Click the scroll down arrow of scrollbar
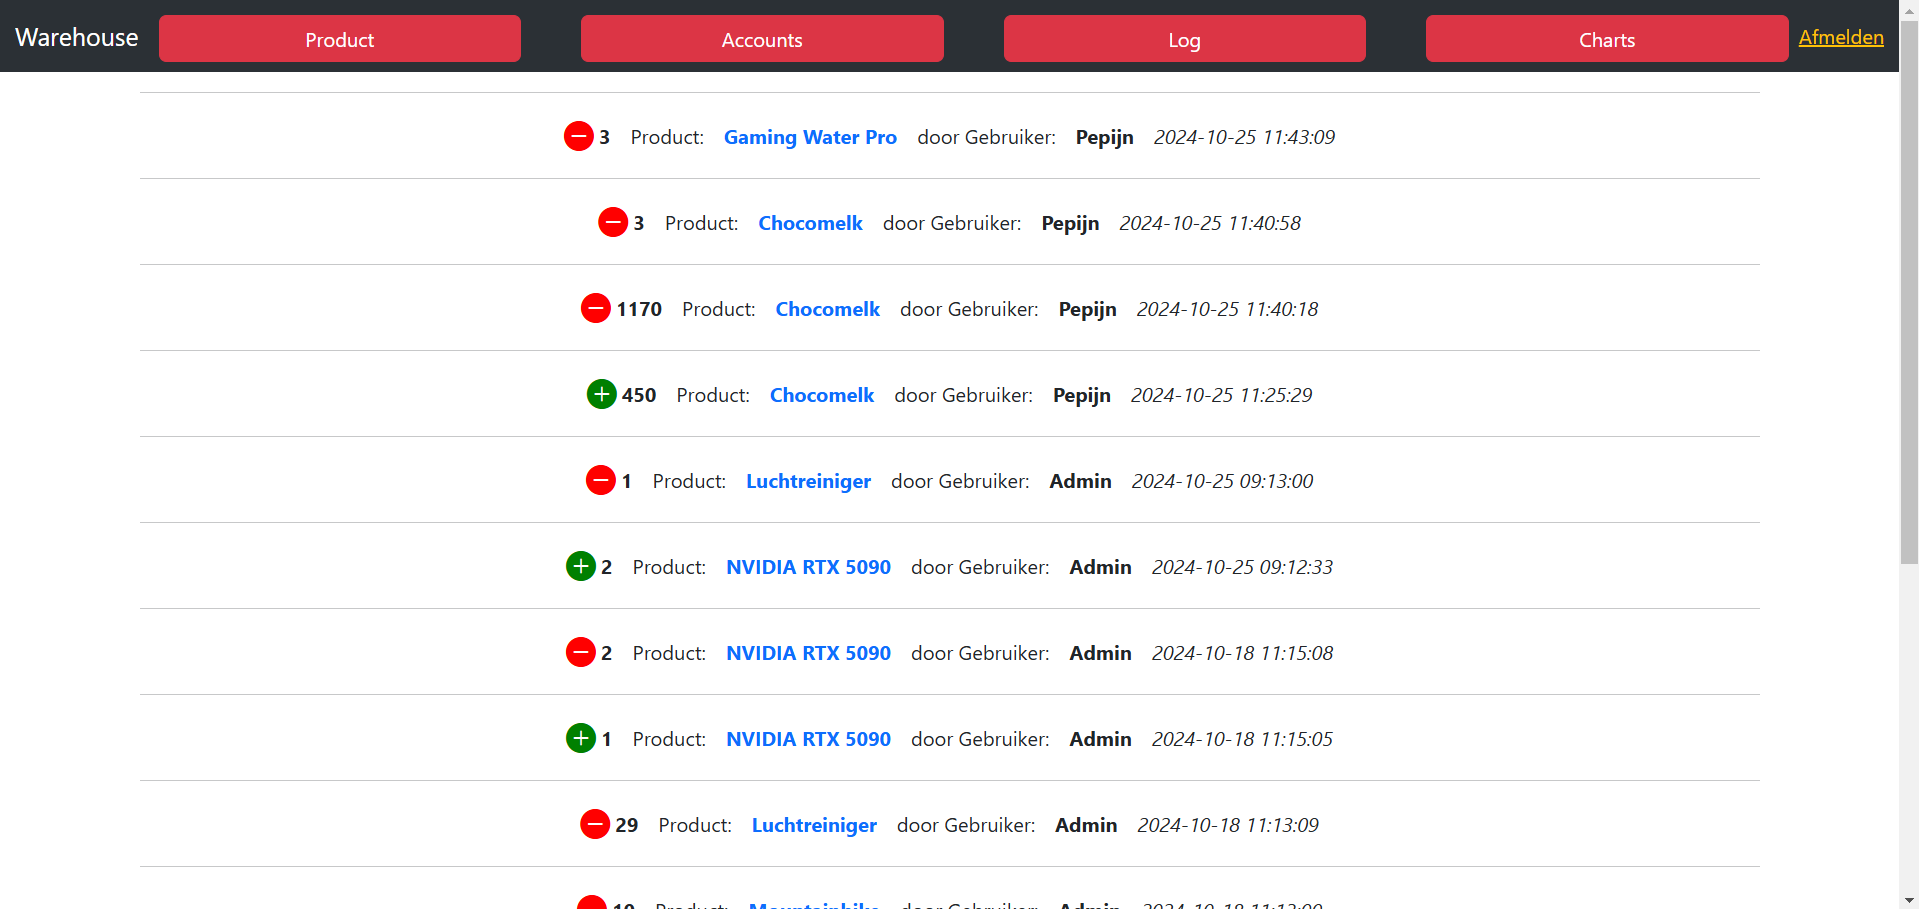This screenshot has width=1919, height=909. (x=1909, y=899)
